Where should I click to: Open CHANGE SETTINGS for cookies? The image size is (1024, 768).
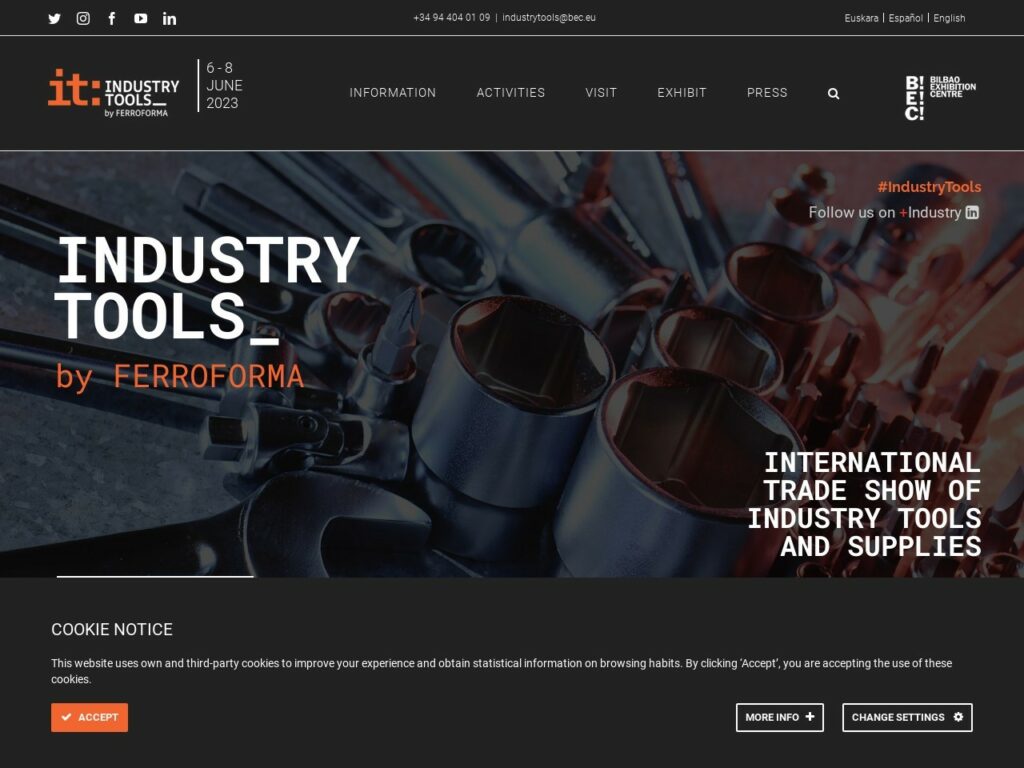907,717
